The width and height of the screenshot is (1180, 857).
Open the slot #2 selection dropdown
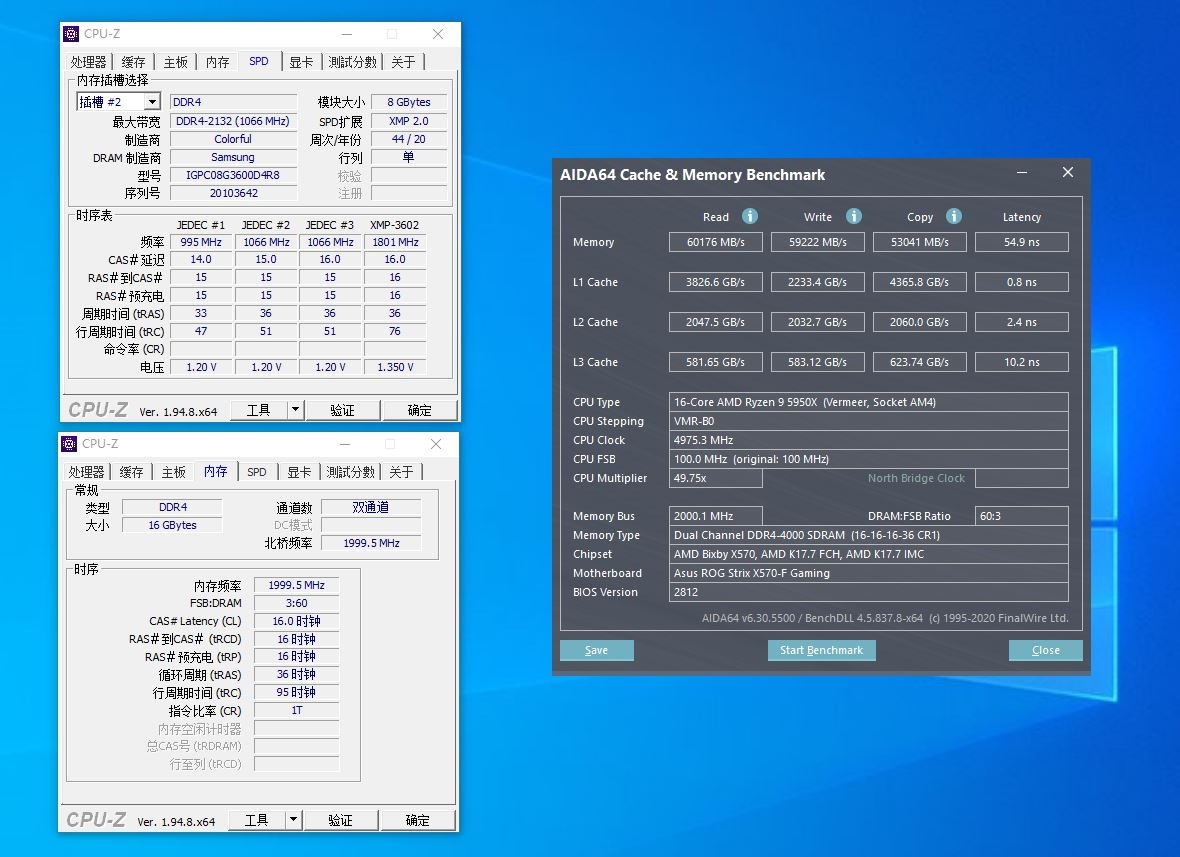152,102
